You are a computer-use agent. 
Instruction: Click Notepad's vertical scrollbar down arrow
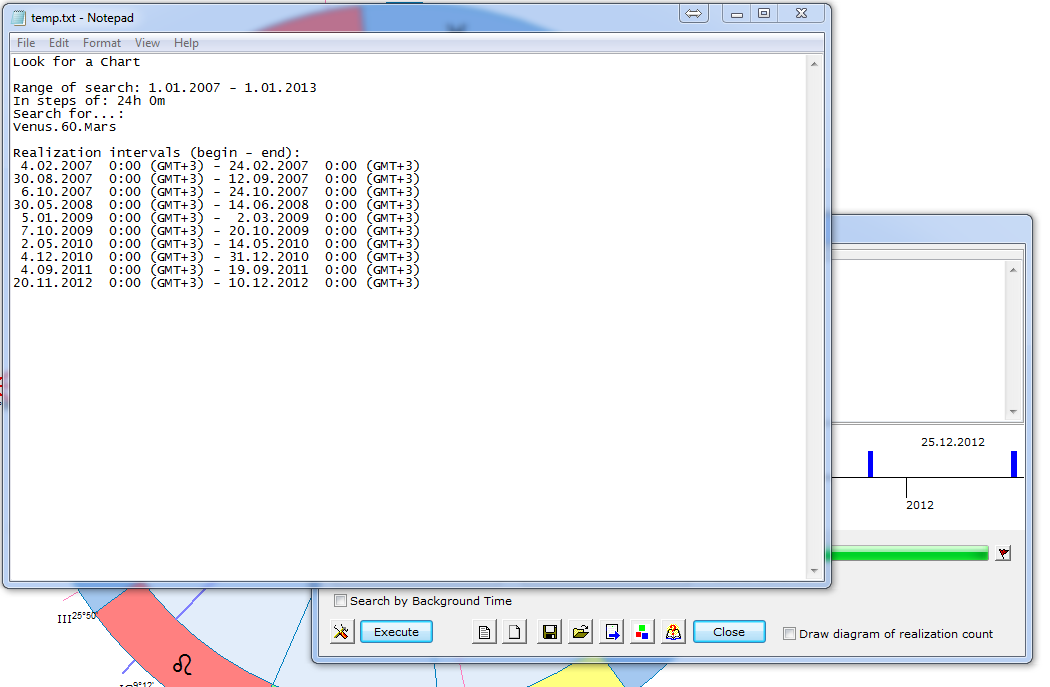pyautogui.click(x=815, y=571)
